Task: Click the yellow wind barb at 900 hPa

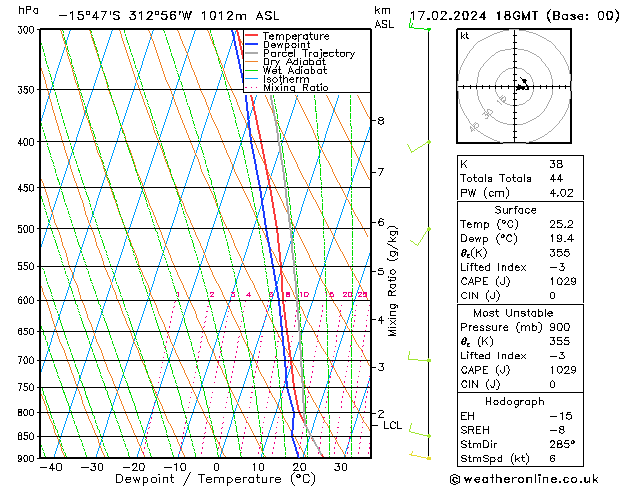Action: point(420,456)
